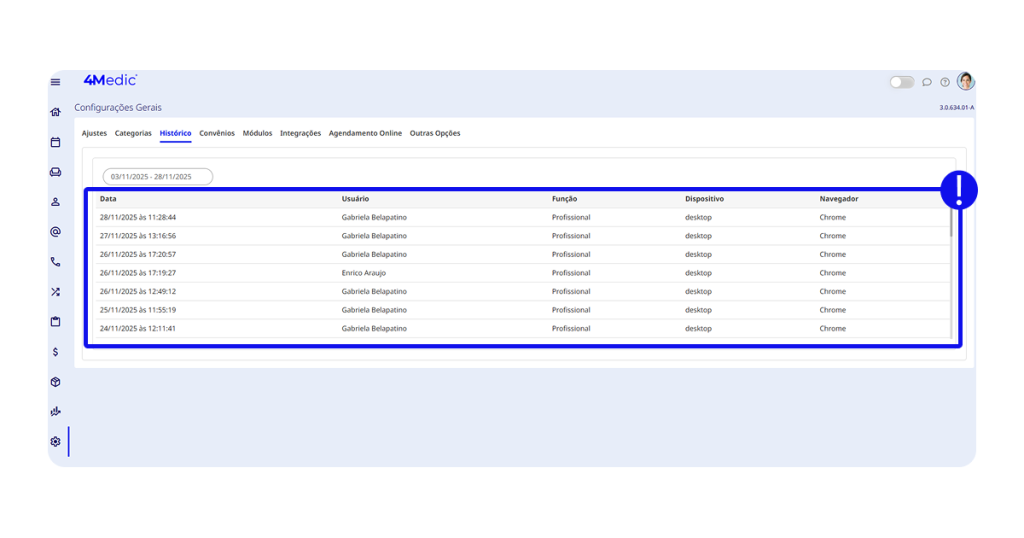Open the settings gear in sidebar
The width and height of the screenshot is (1024, 538).
[55, 442]
